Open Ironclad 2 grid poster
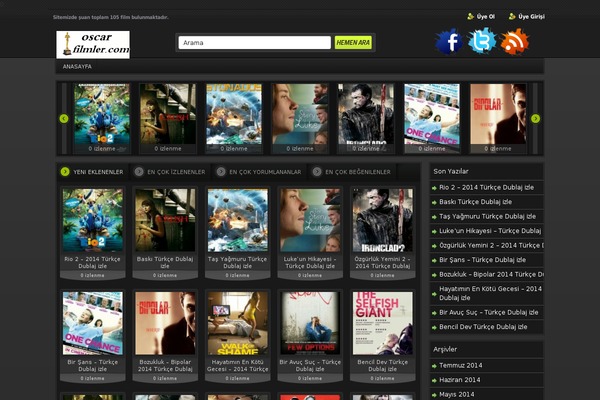Viewport: 600px width, 400px height. [383, 220]
